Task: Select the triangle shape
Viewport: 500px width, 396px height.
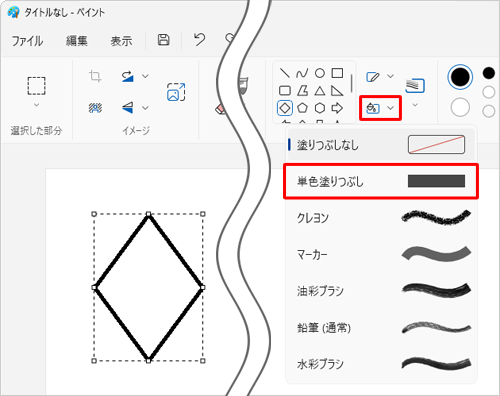Action: 320,90
